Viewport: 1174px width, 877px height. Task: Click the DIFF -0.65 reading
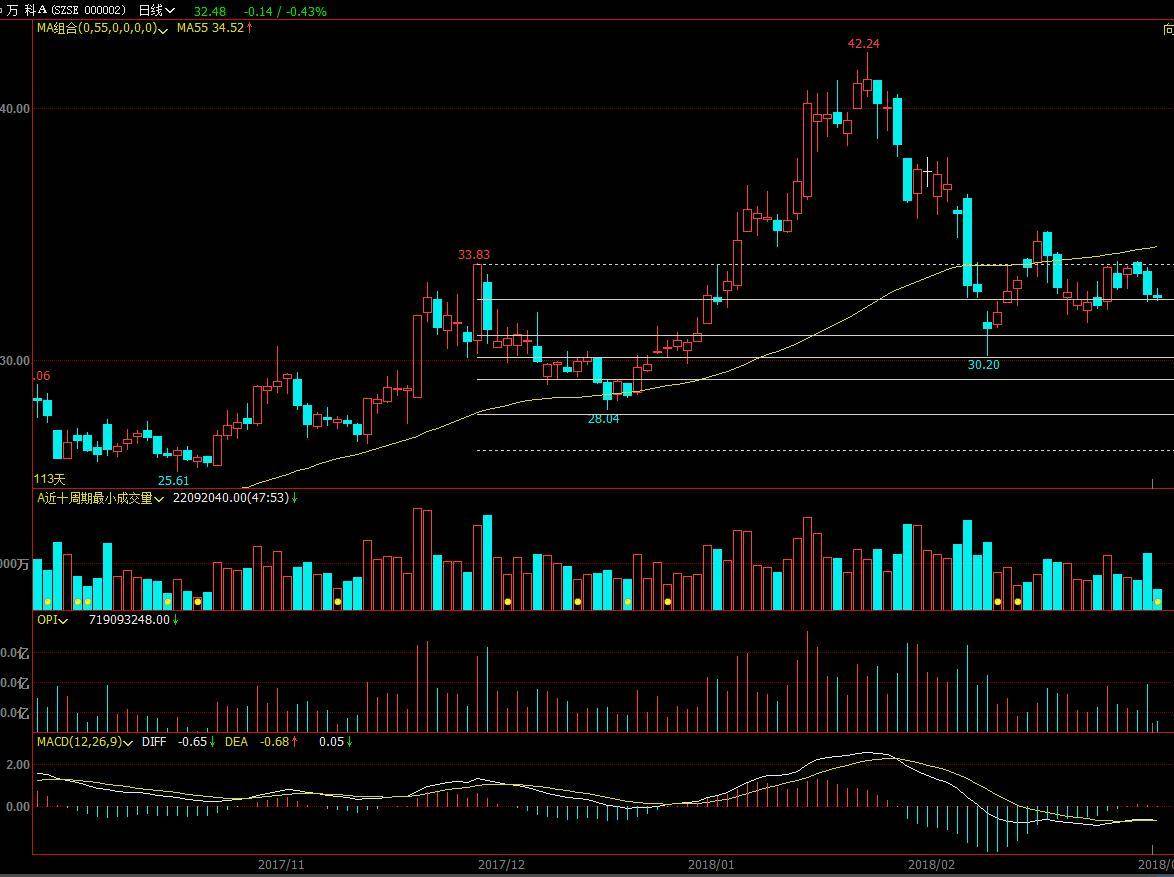pos(174,741)
